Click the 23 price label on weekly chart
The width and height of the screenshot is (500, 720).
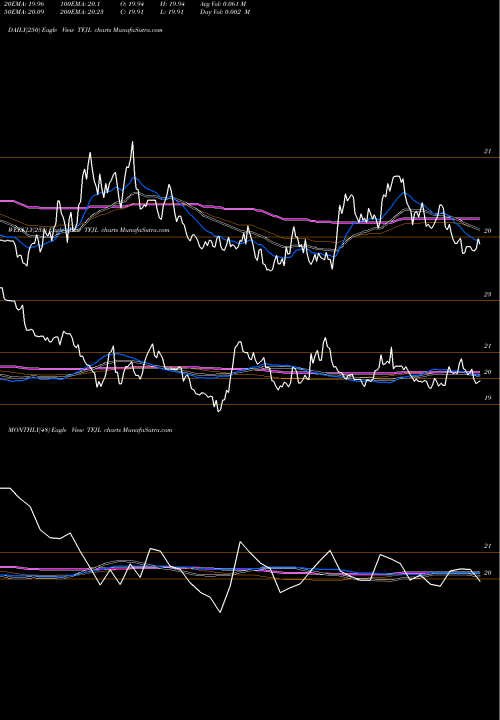click(488, 294)
